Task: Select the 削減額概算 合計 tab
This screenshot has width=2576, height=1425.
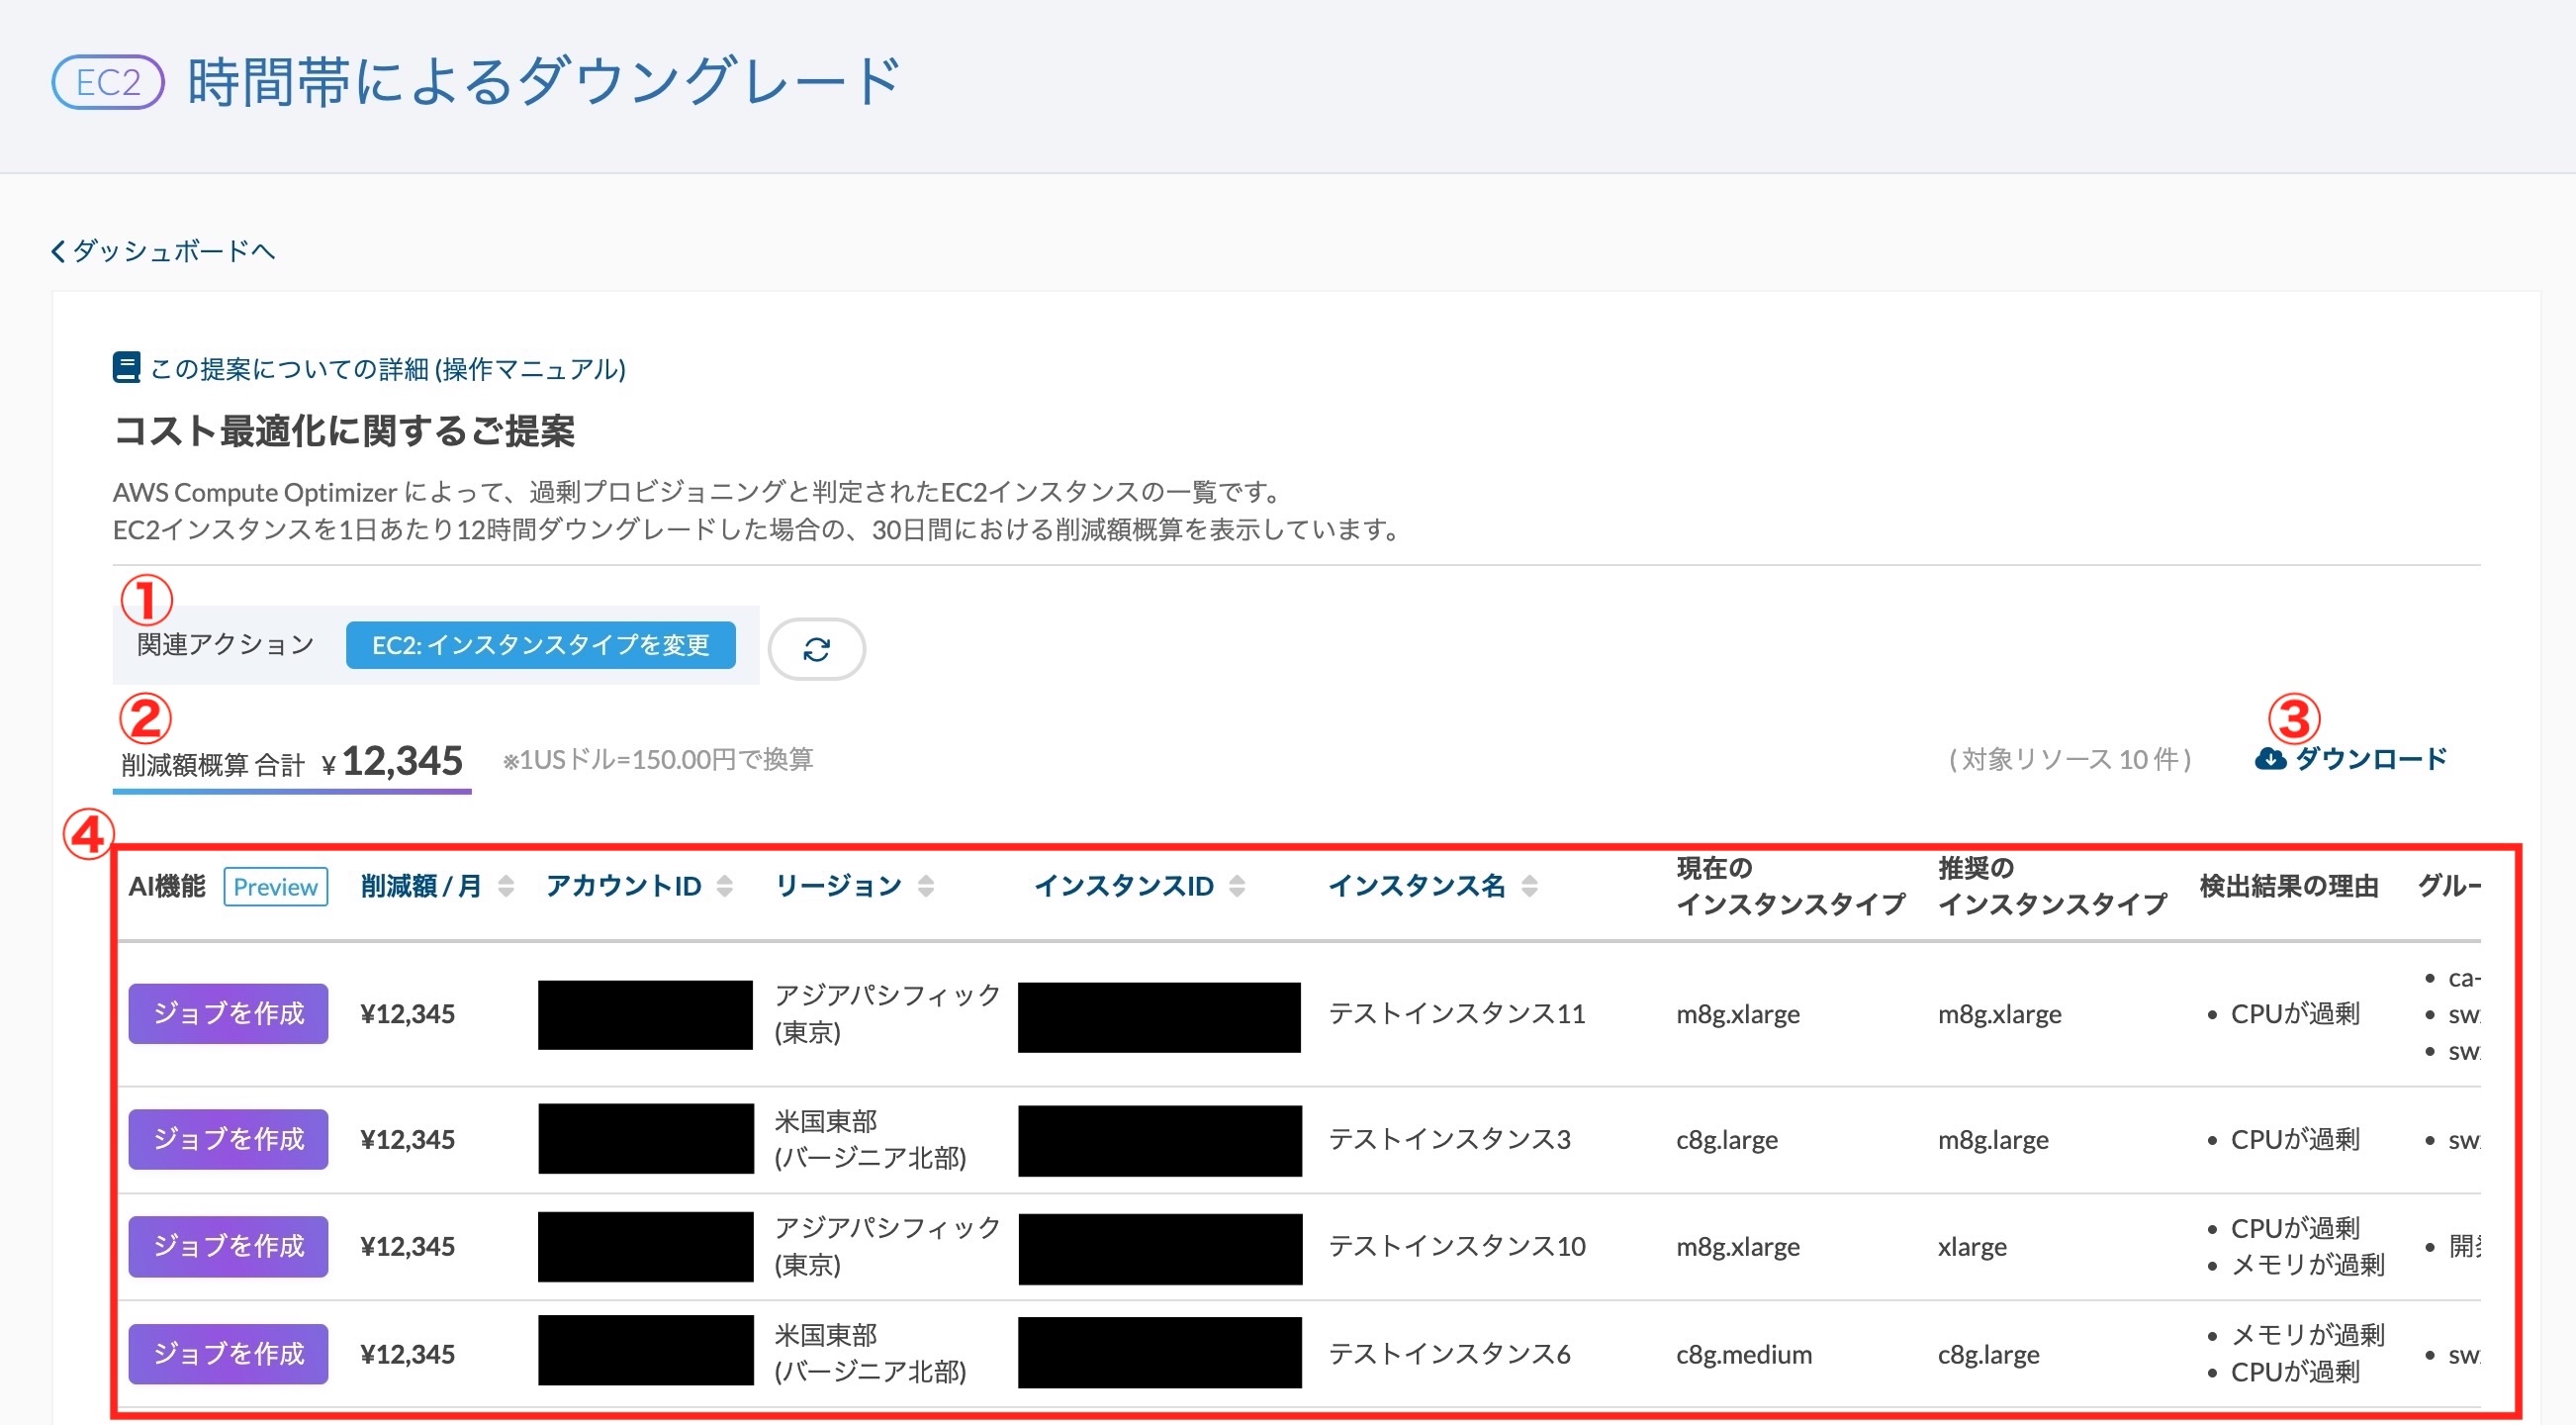Action: (292, 763)
